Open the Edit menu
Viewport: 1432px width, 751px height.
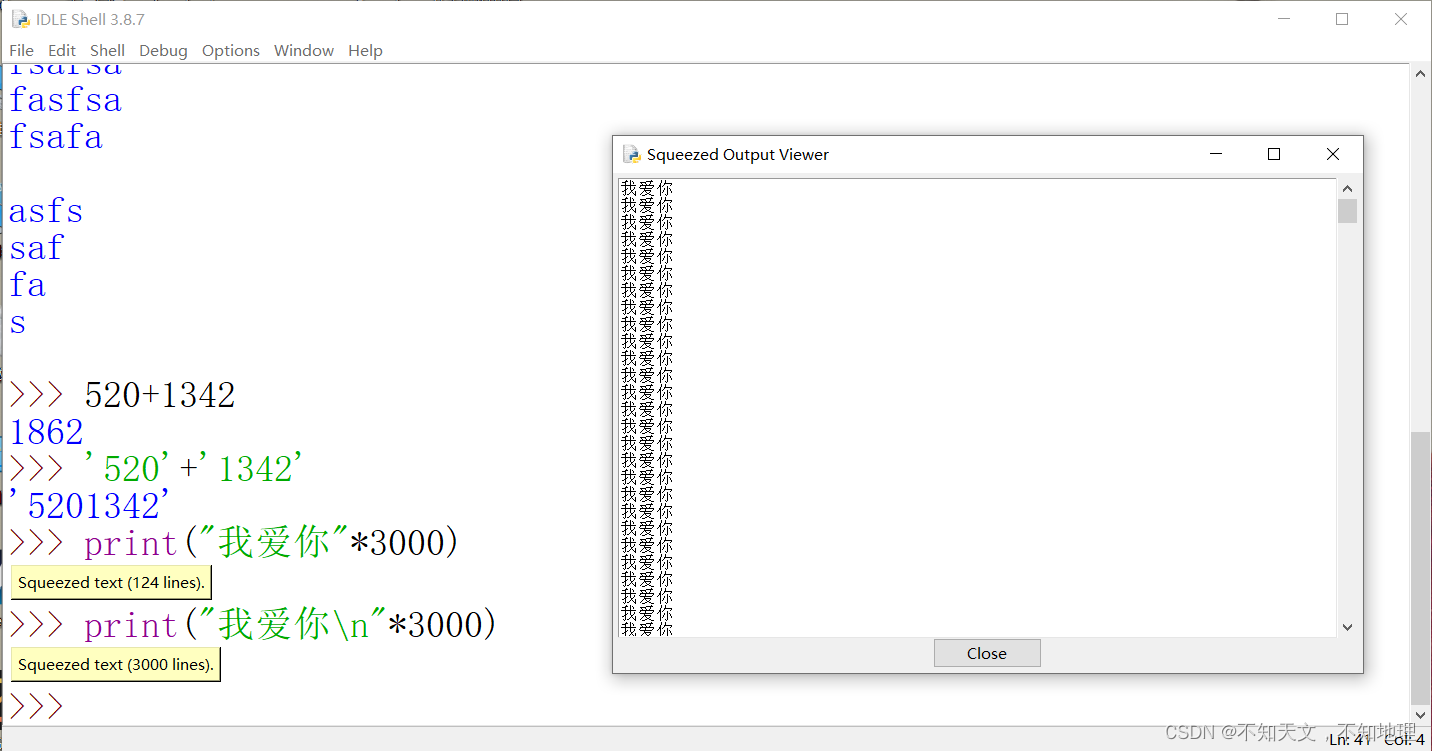click(x=61, y=50)
